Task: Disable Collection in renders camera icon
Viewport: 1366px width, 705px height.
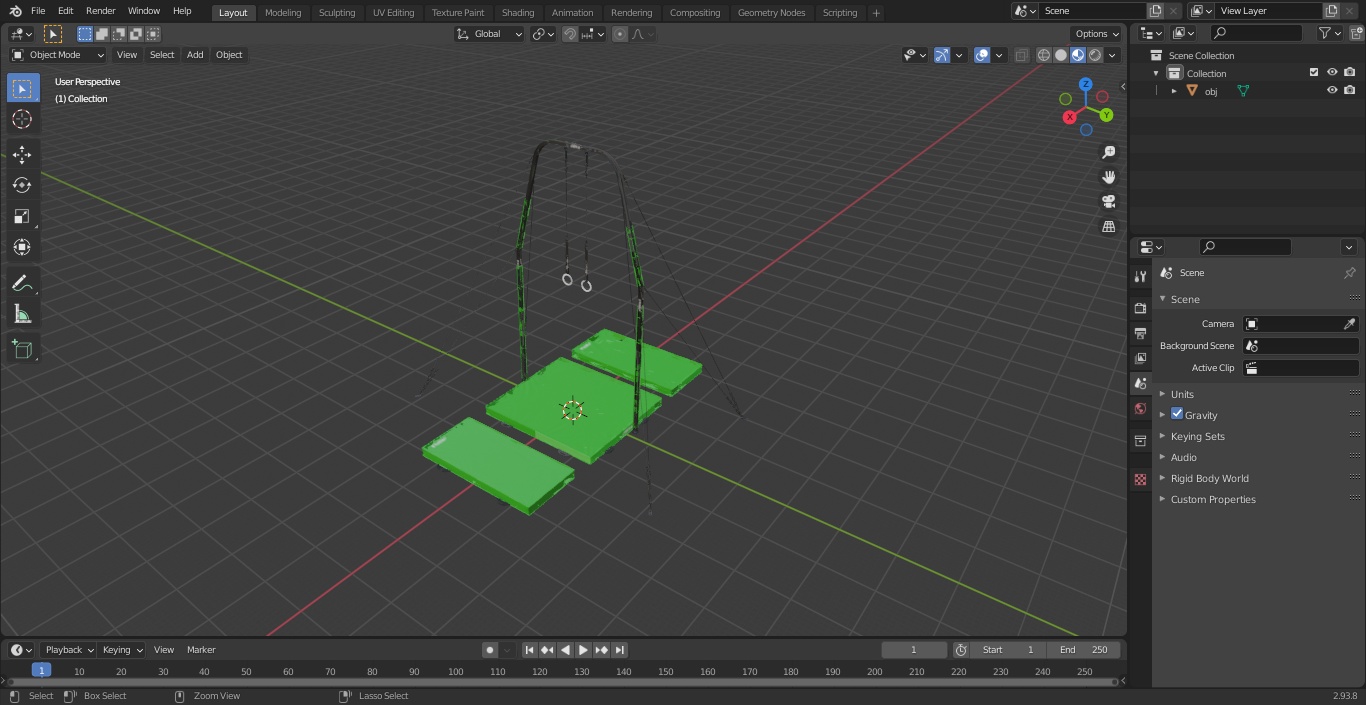Action: click(1350, 73)
